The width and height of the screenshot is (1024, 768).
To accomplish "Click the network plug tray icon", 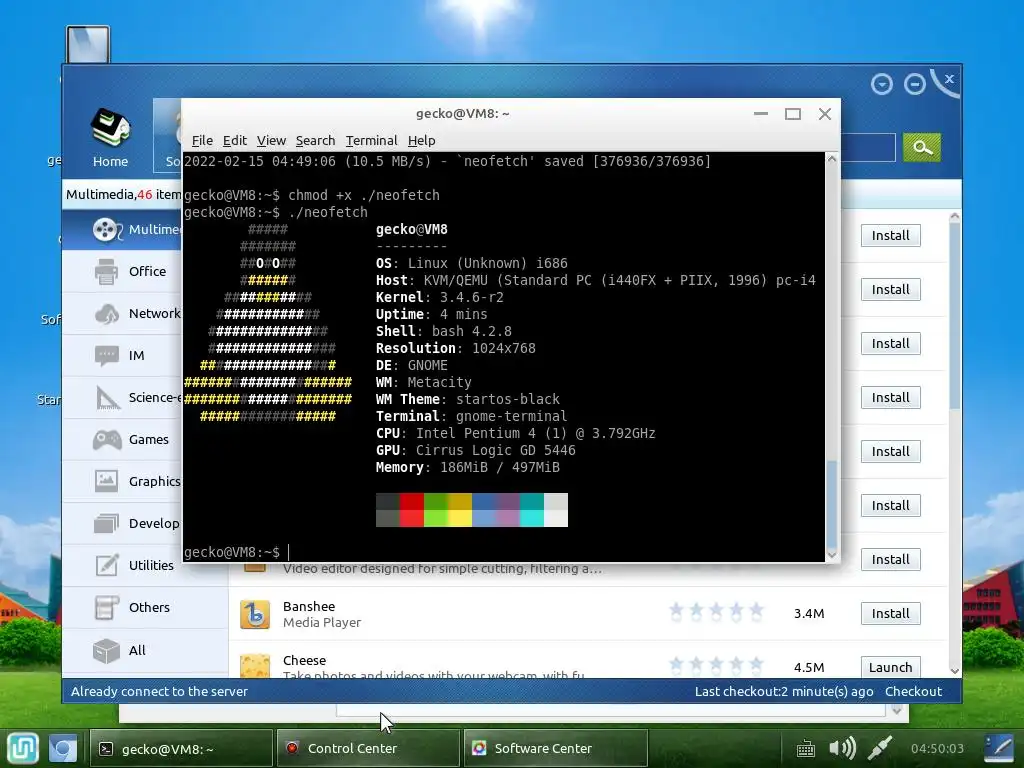I will pos(880,748).
